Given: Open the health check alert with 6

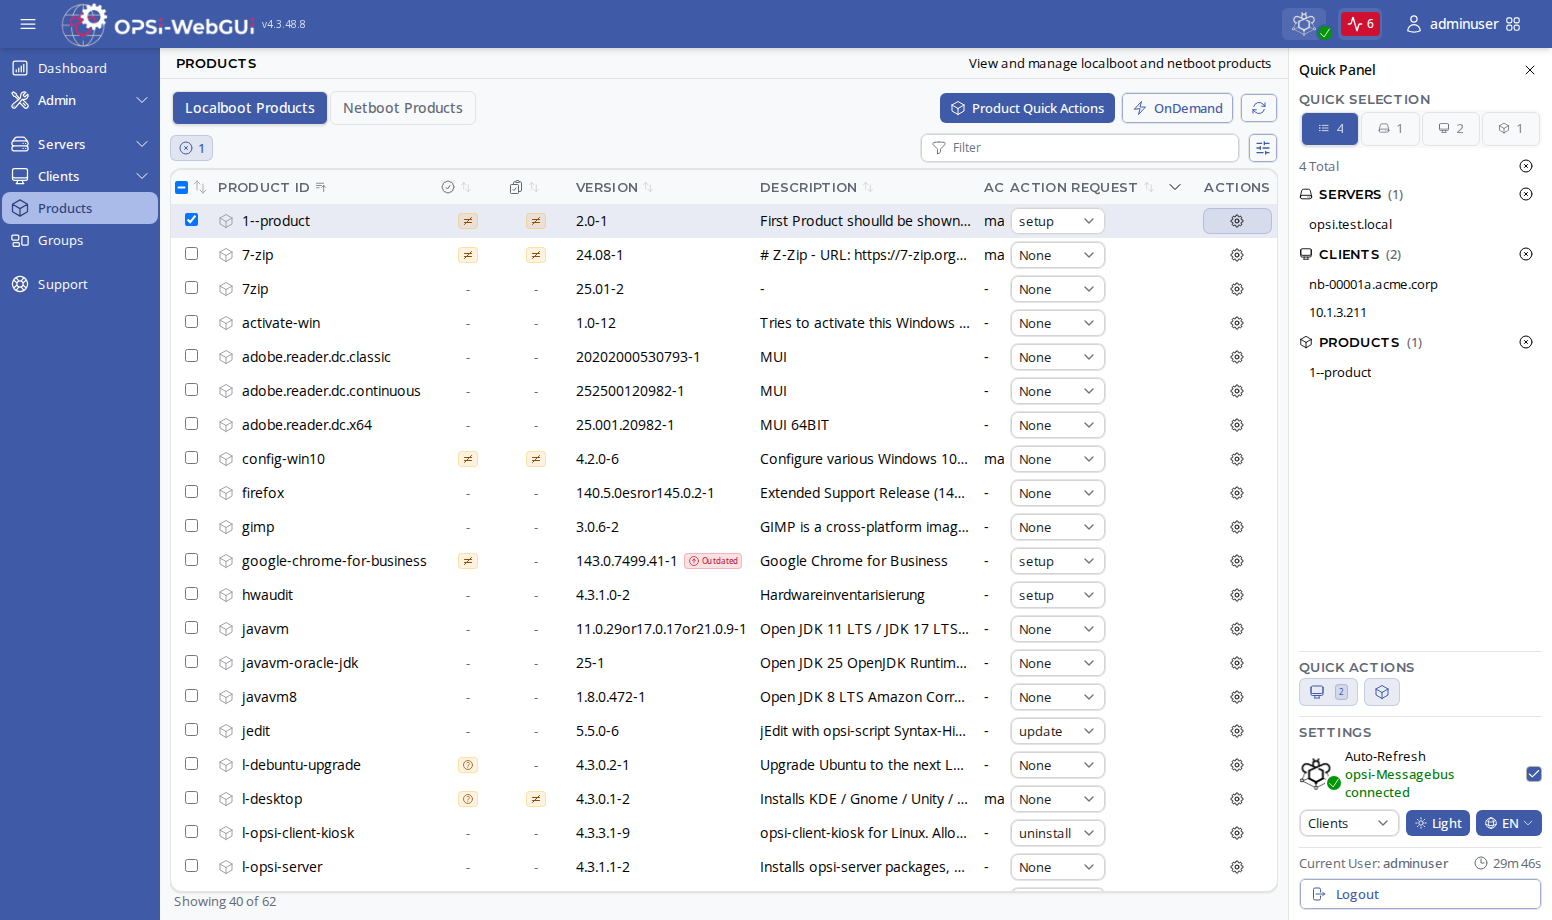Looking at the screenshot, I should (x=1360, y=24).
